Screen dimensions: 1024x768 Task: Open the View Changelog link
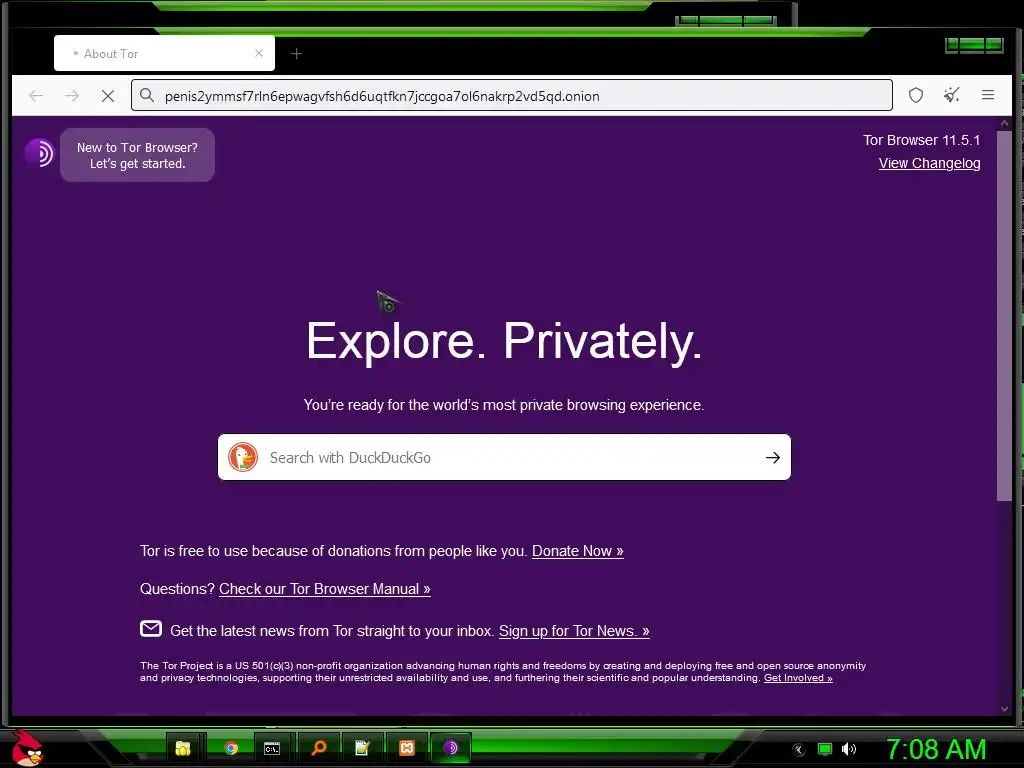pos(929,163)
